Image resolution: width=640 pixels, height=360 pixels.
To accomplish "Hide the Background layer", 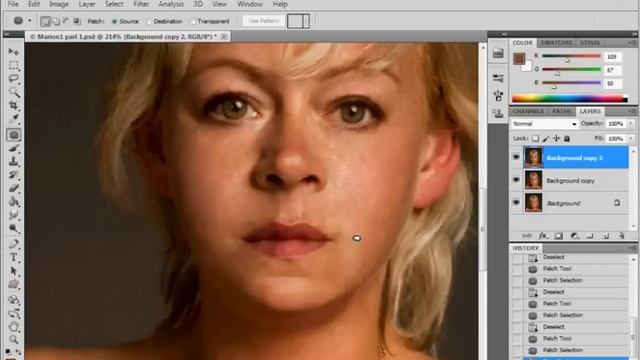I will (x=516, y=202).
